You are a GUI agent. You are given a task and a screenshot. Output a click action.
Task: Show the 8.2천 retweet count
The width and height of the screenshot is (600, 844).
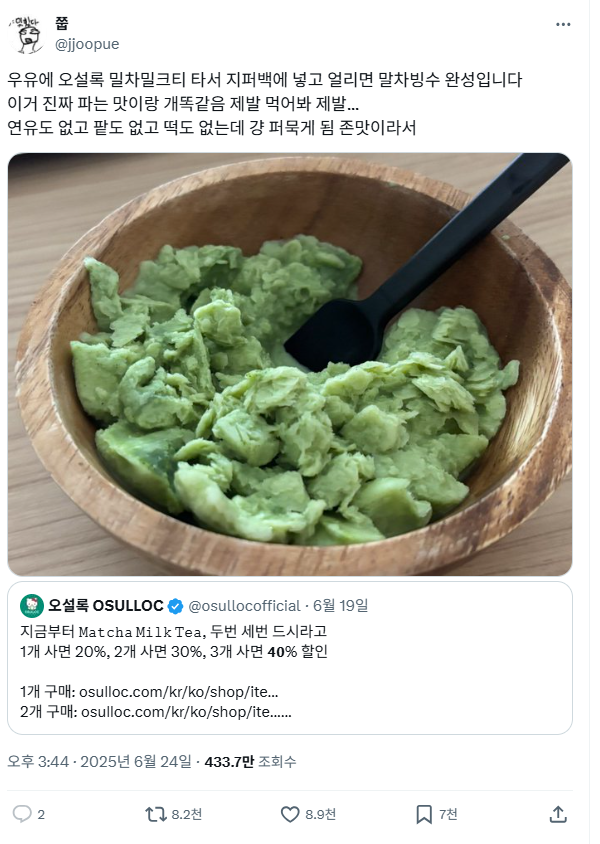coord(187,814)
